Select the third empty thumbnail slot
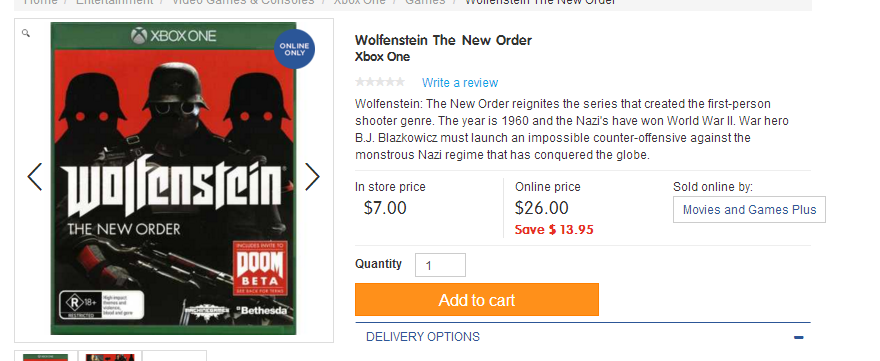Screen dimensions: 880x361 (175, 356)
